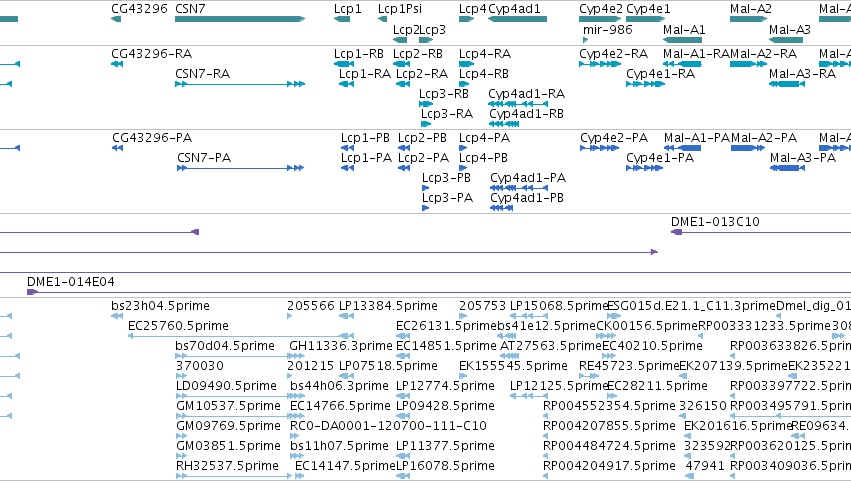
Task: Click the RP004484724.5prime EST label
Action: pyautogui.click(x=609, y=446)
